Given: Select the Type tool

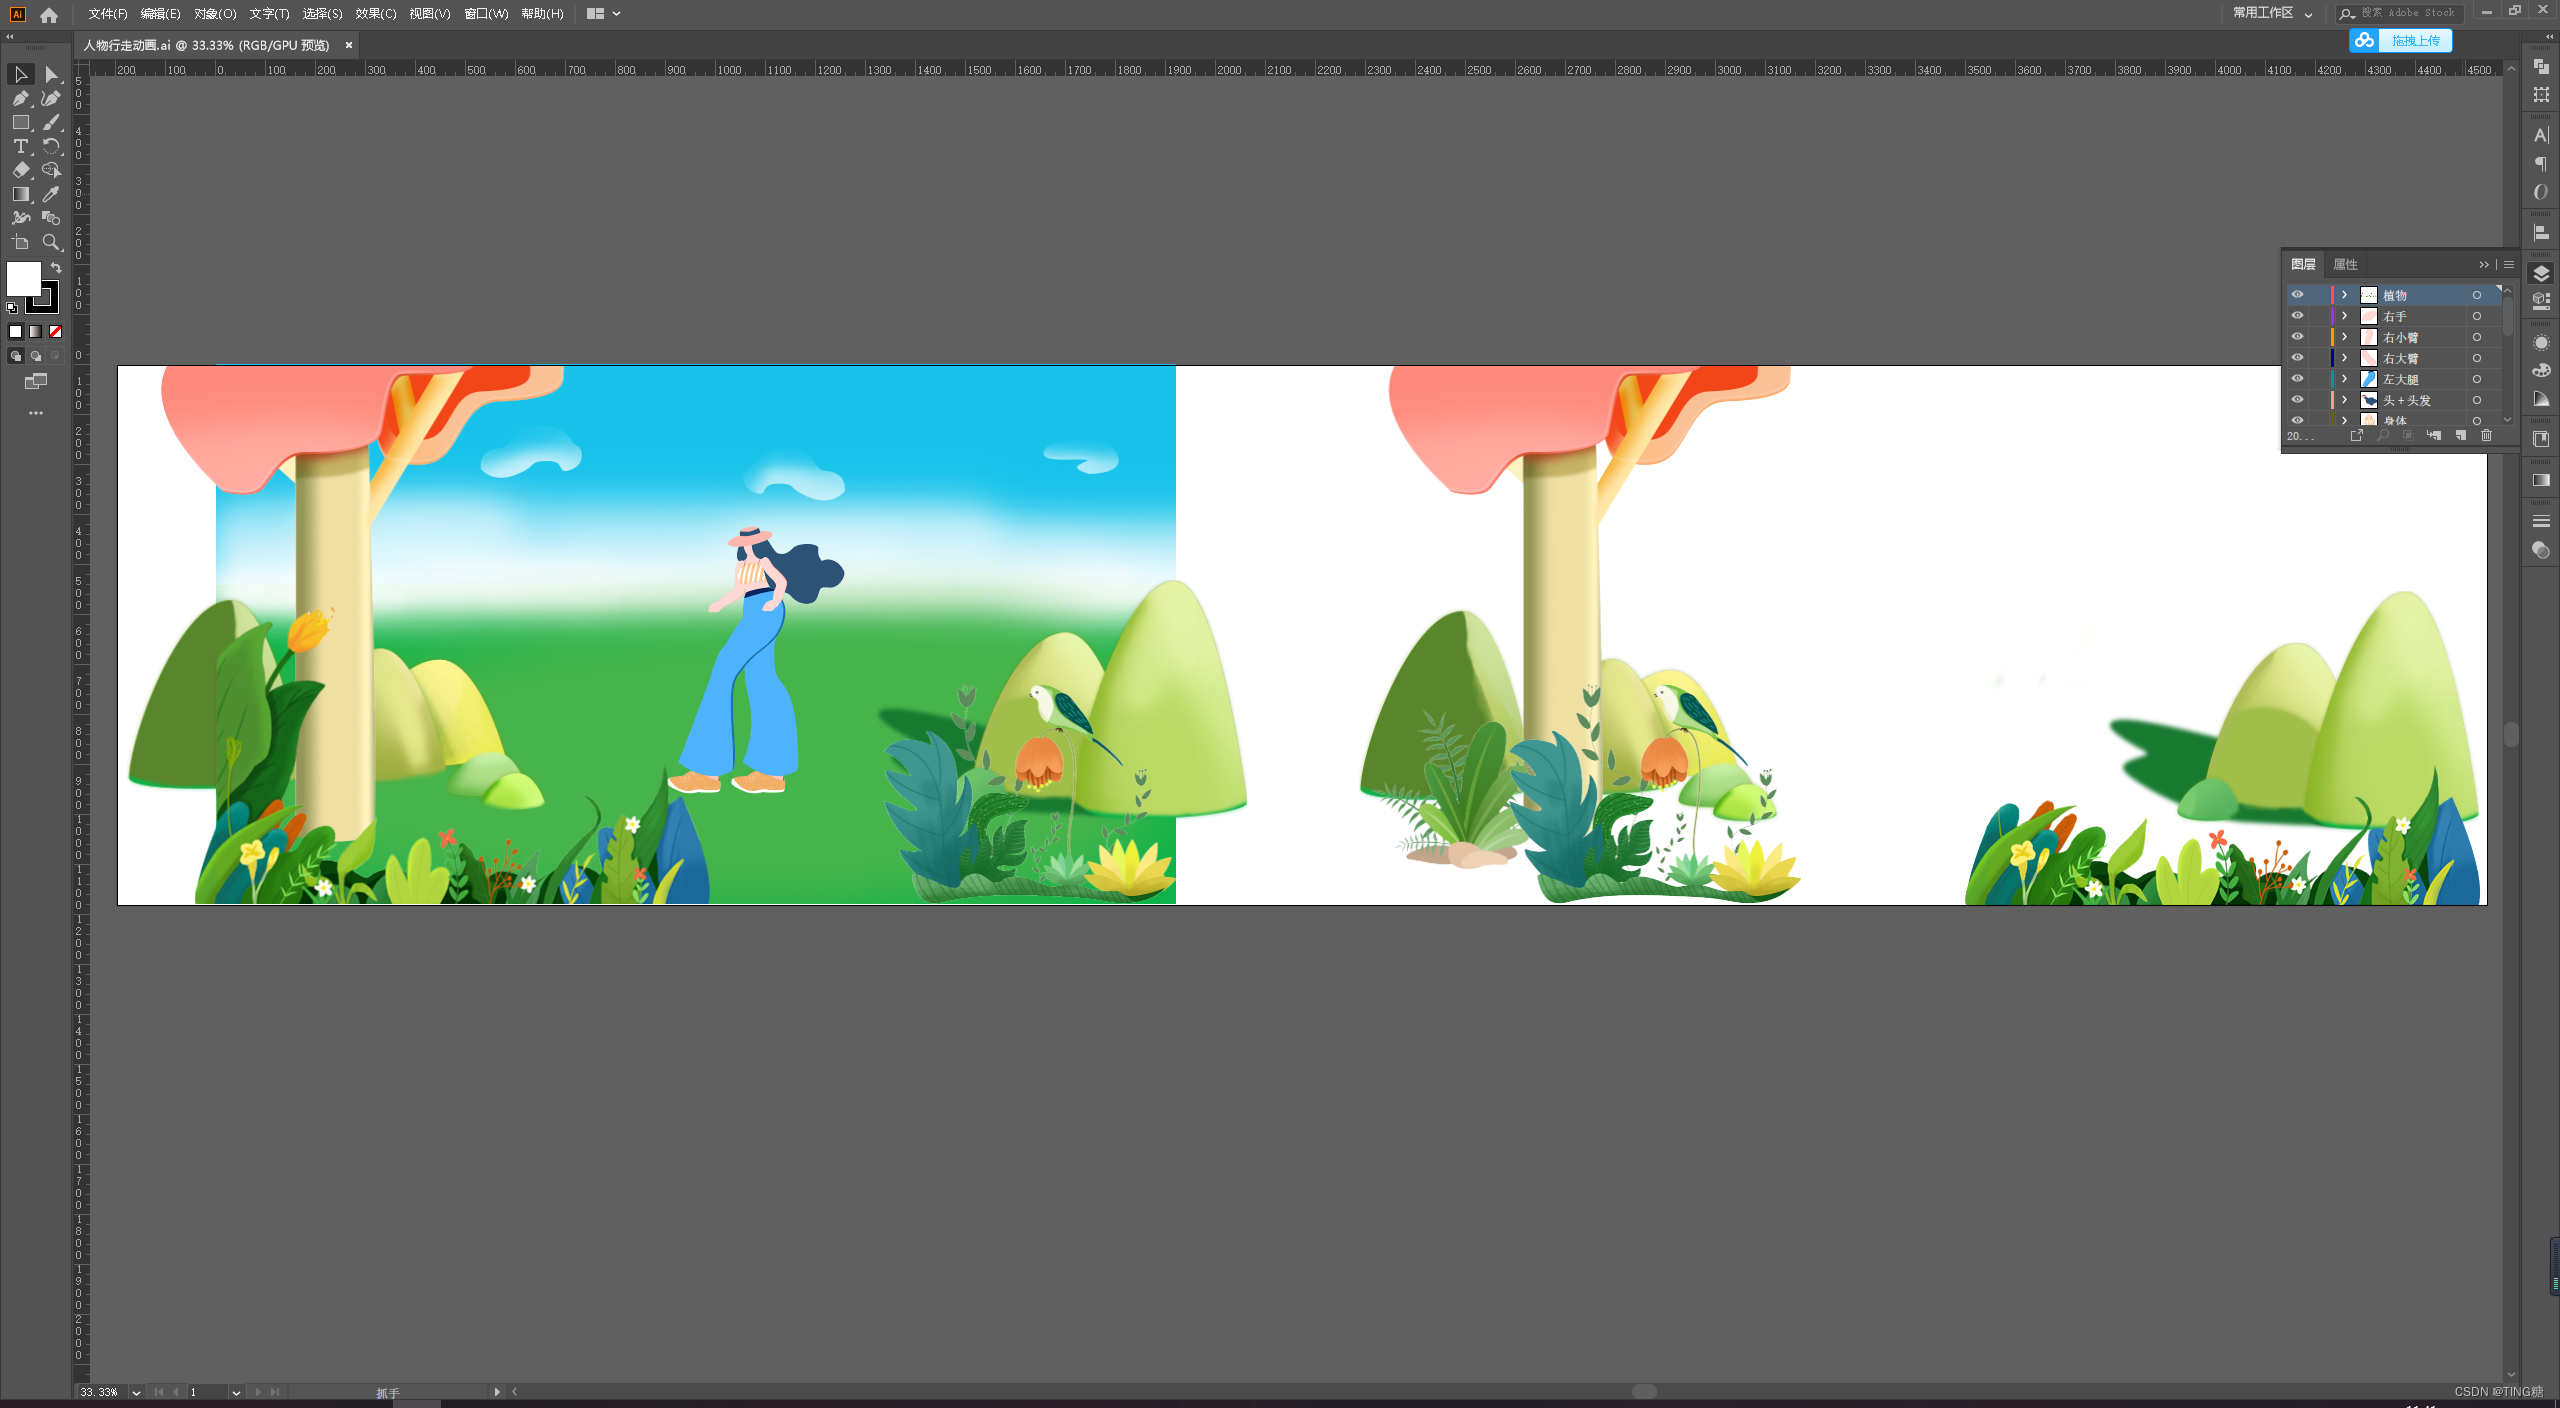Looking at the screenshot, I should [x=20, y=146].
